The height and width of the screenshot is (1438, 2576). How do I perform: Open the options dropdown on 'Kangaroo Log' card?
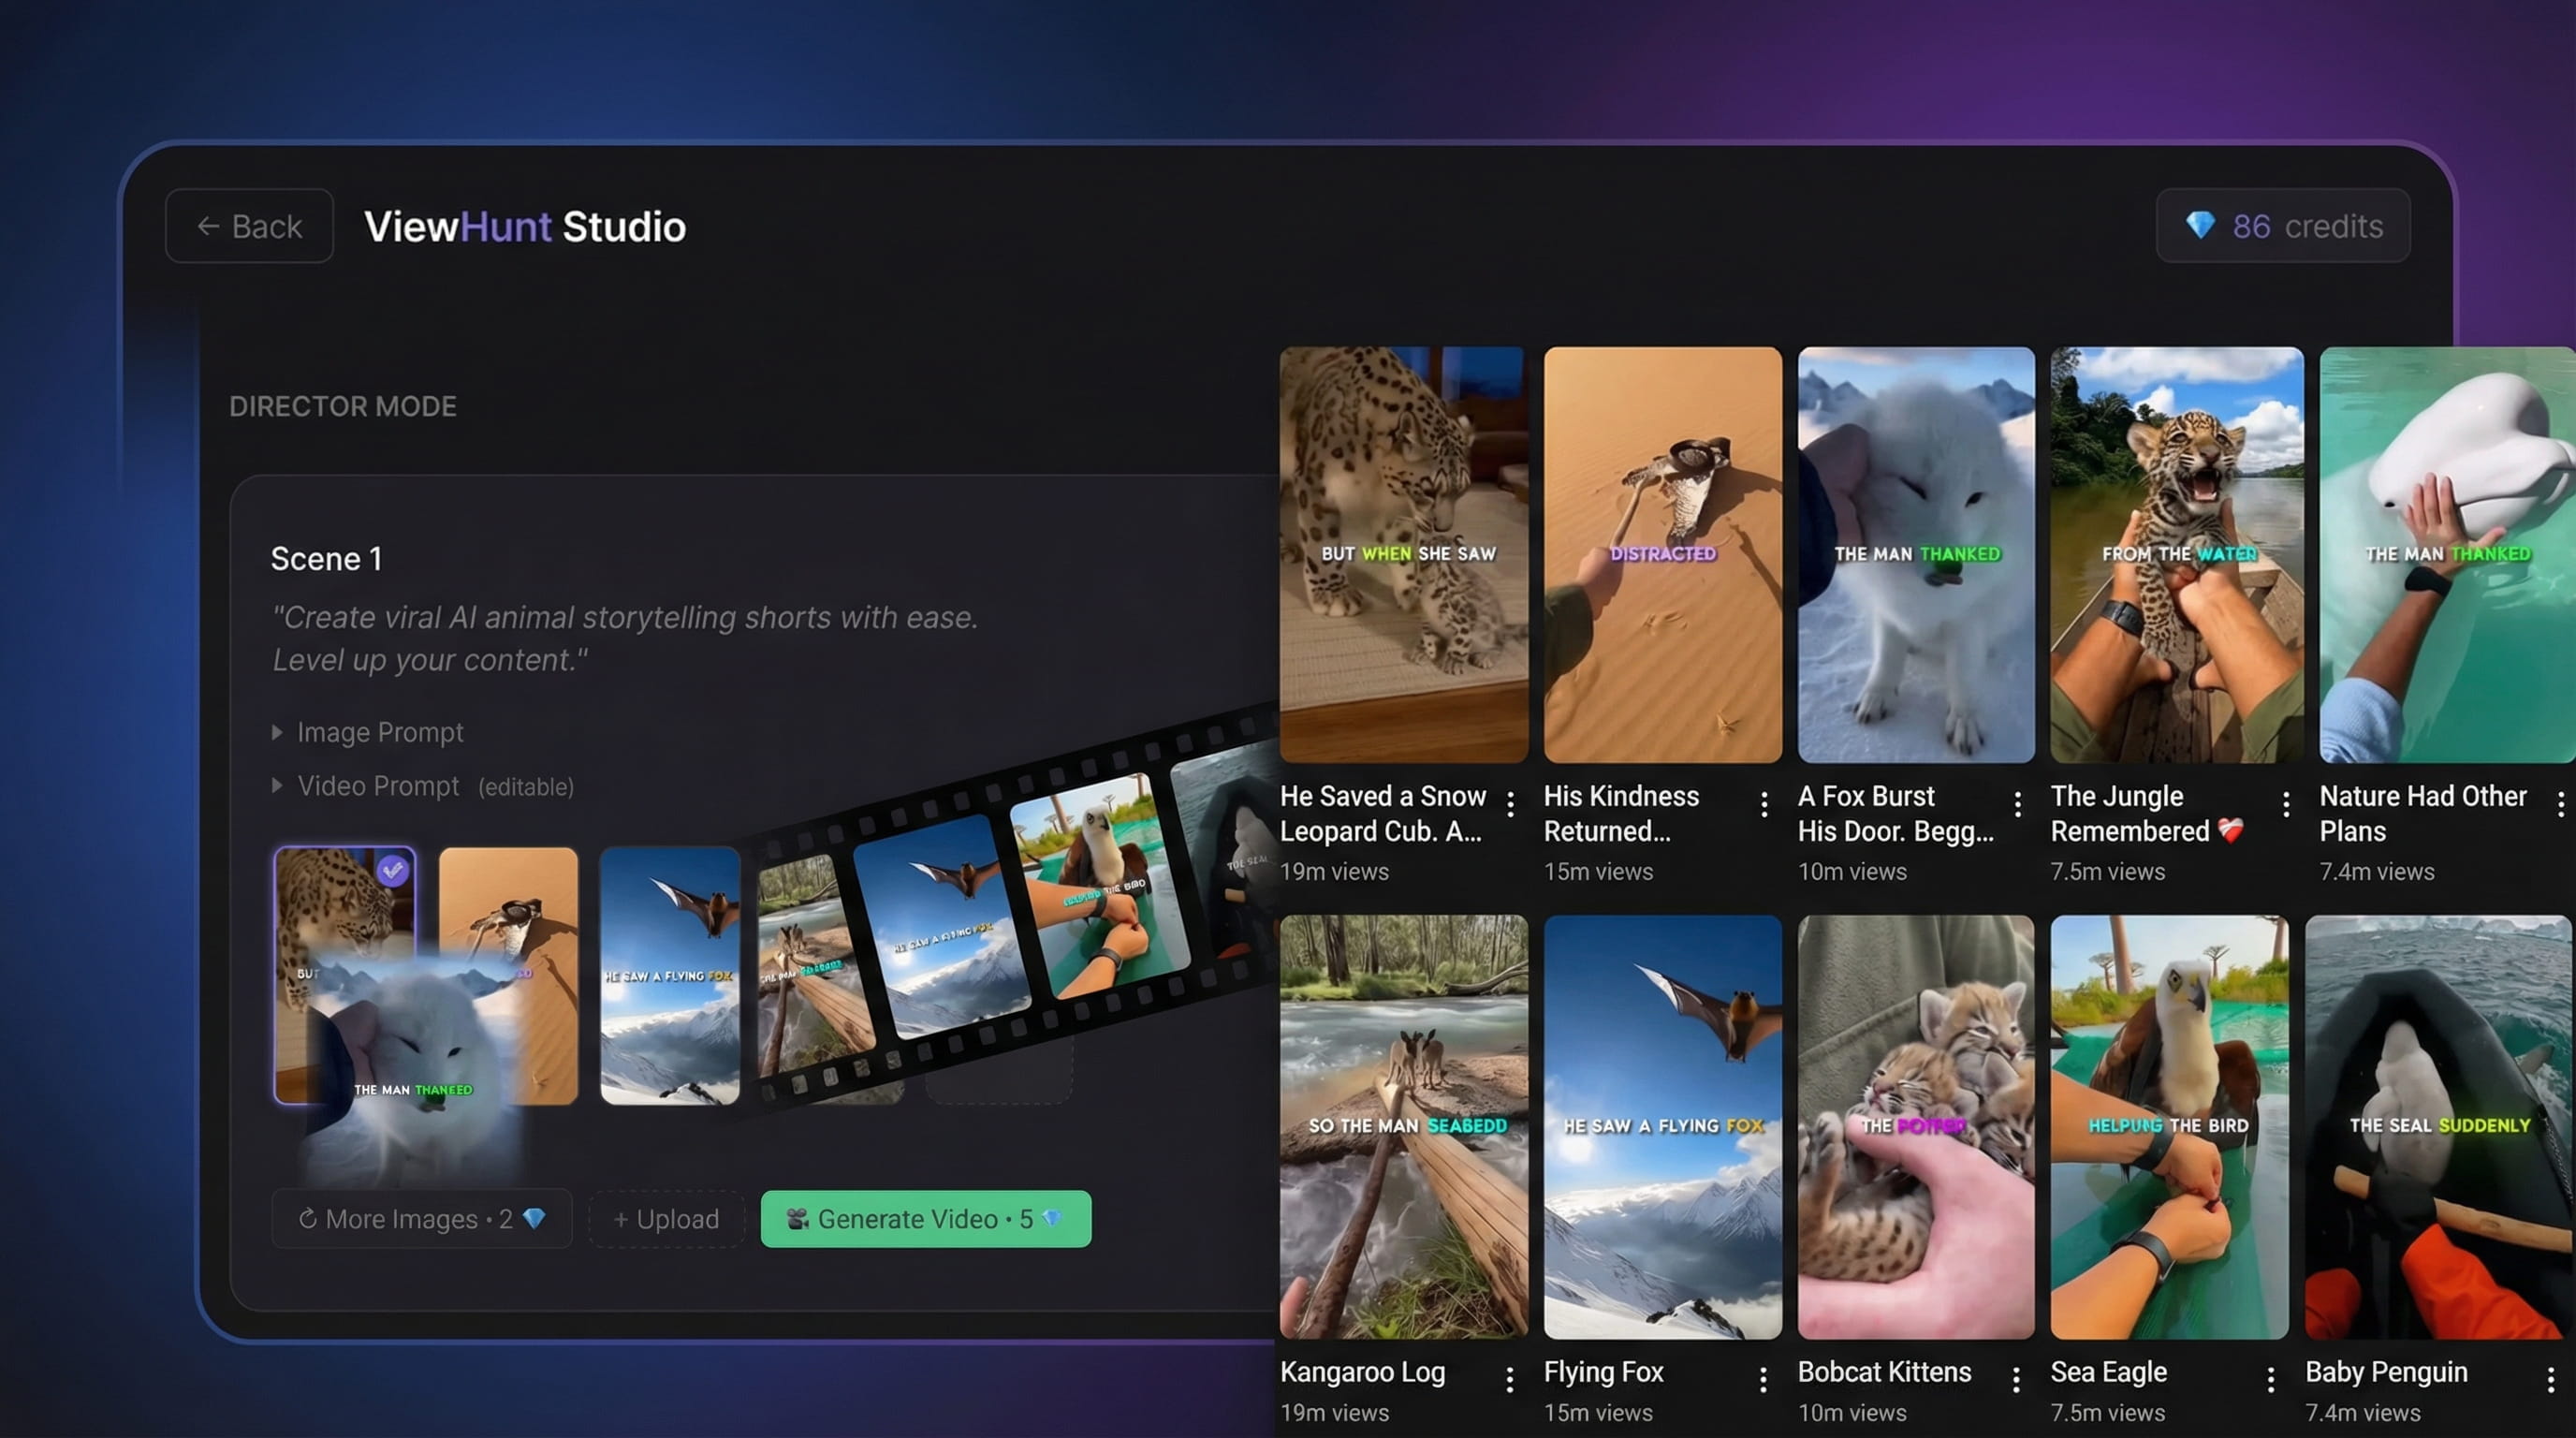pos(1510,1378)
